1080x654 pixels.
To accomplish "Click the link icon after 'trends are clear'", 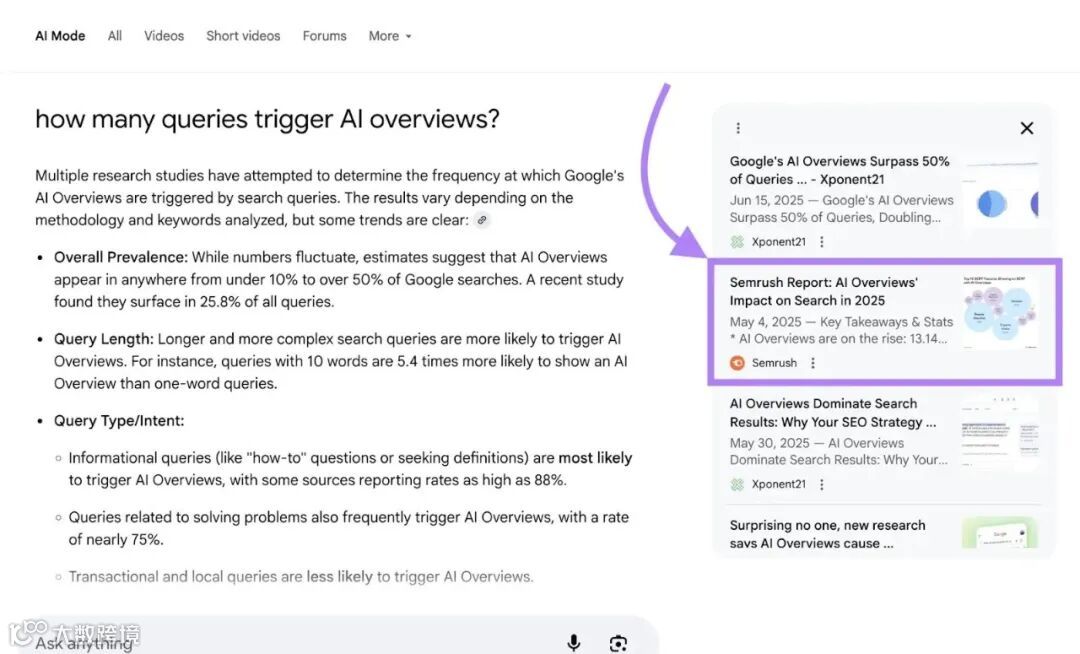I will (482, 220).
